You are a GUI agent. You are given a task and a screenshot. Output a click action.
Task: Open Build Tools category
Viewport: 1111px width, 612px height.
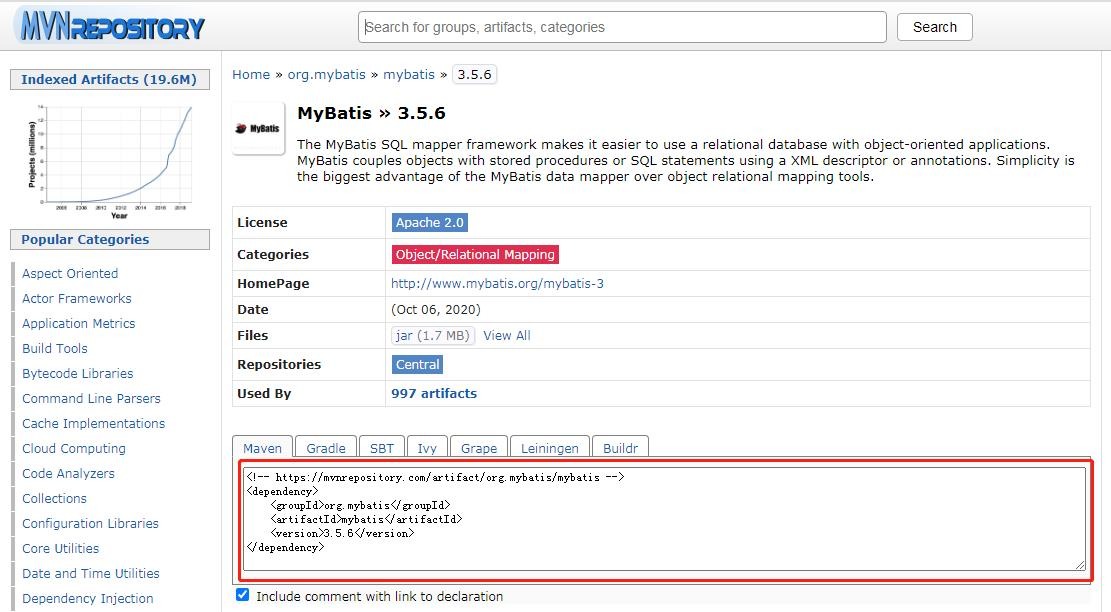(x=55, y=348)
